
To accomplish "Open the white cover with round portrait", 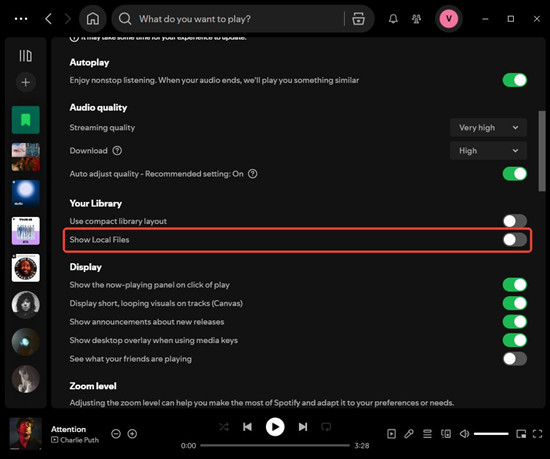I will [x=26, y=268].
